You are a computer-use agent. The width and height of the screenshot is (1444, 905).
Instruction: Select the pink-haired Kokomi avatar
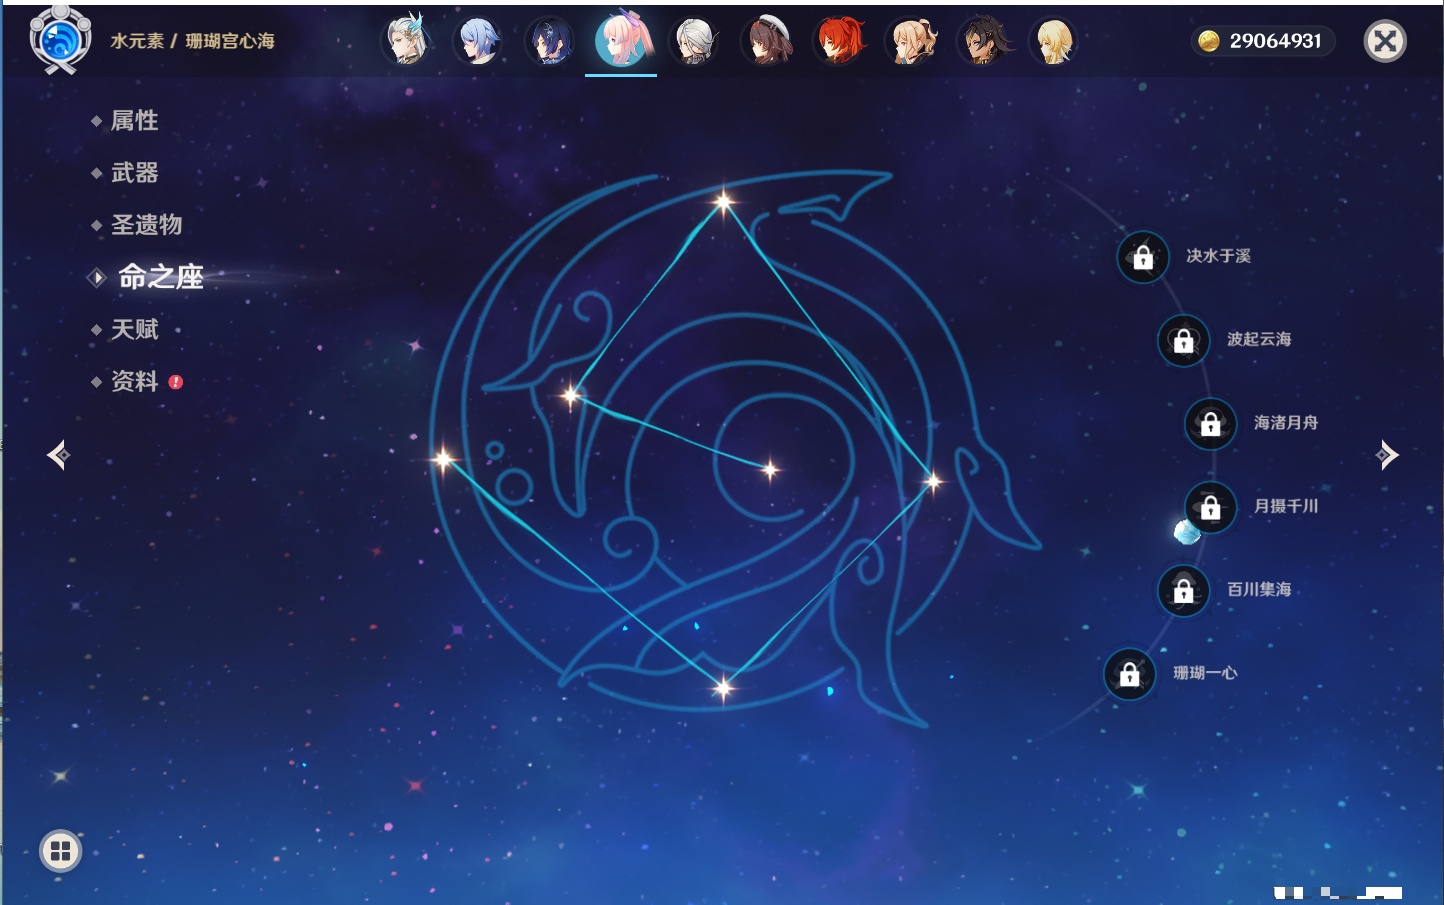pos(622,40)
